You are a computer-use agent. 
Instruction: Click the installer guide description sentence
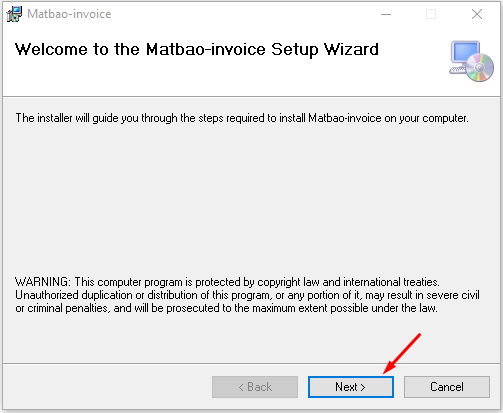(x=242, y=118)
